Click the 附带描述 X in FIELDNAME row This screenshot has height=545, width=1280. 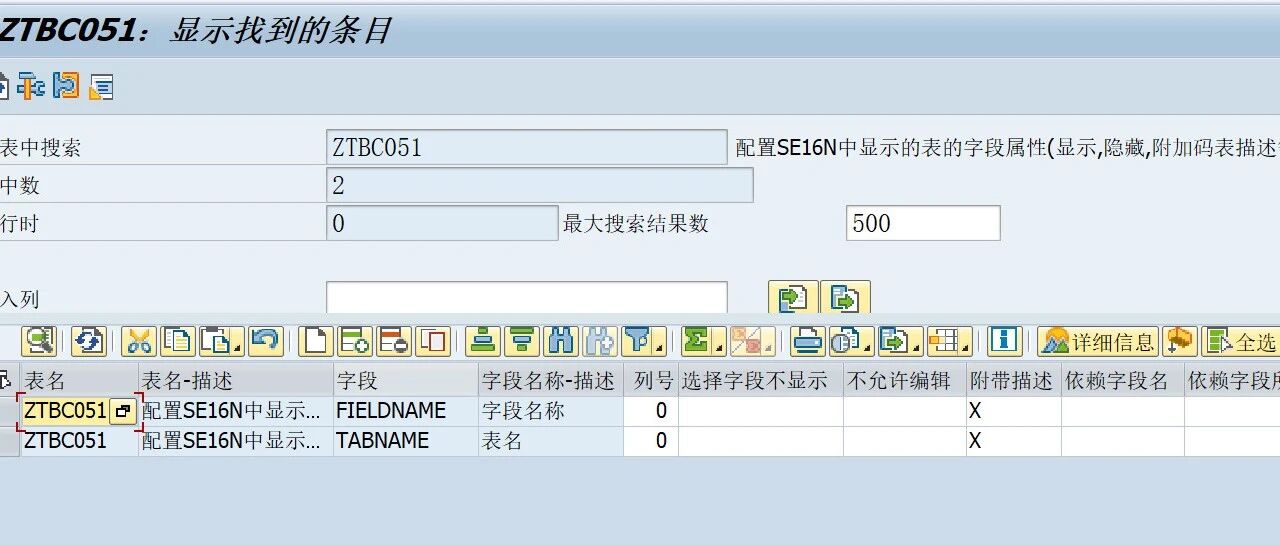[1014, 411]
